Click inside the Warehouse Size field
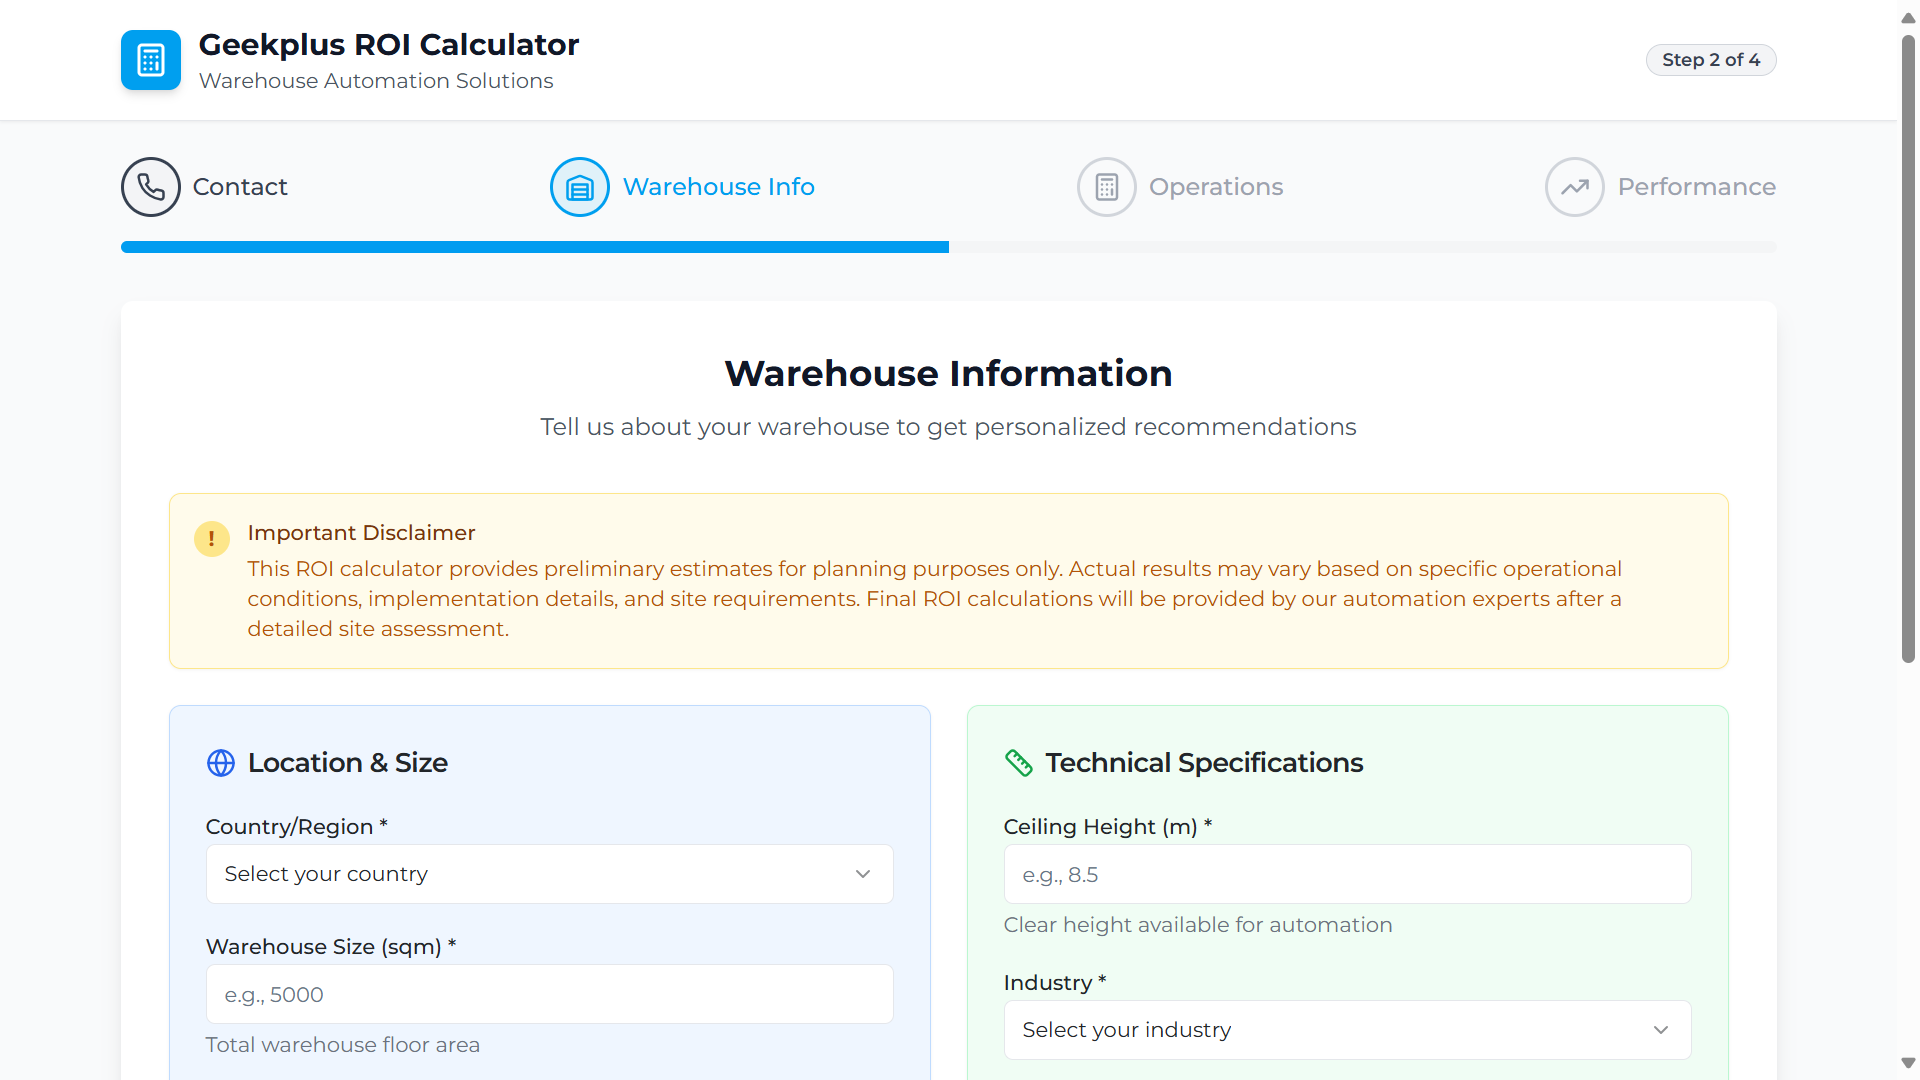1920x1080 pixels. point(549,994)
